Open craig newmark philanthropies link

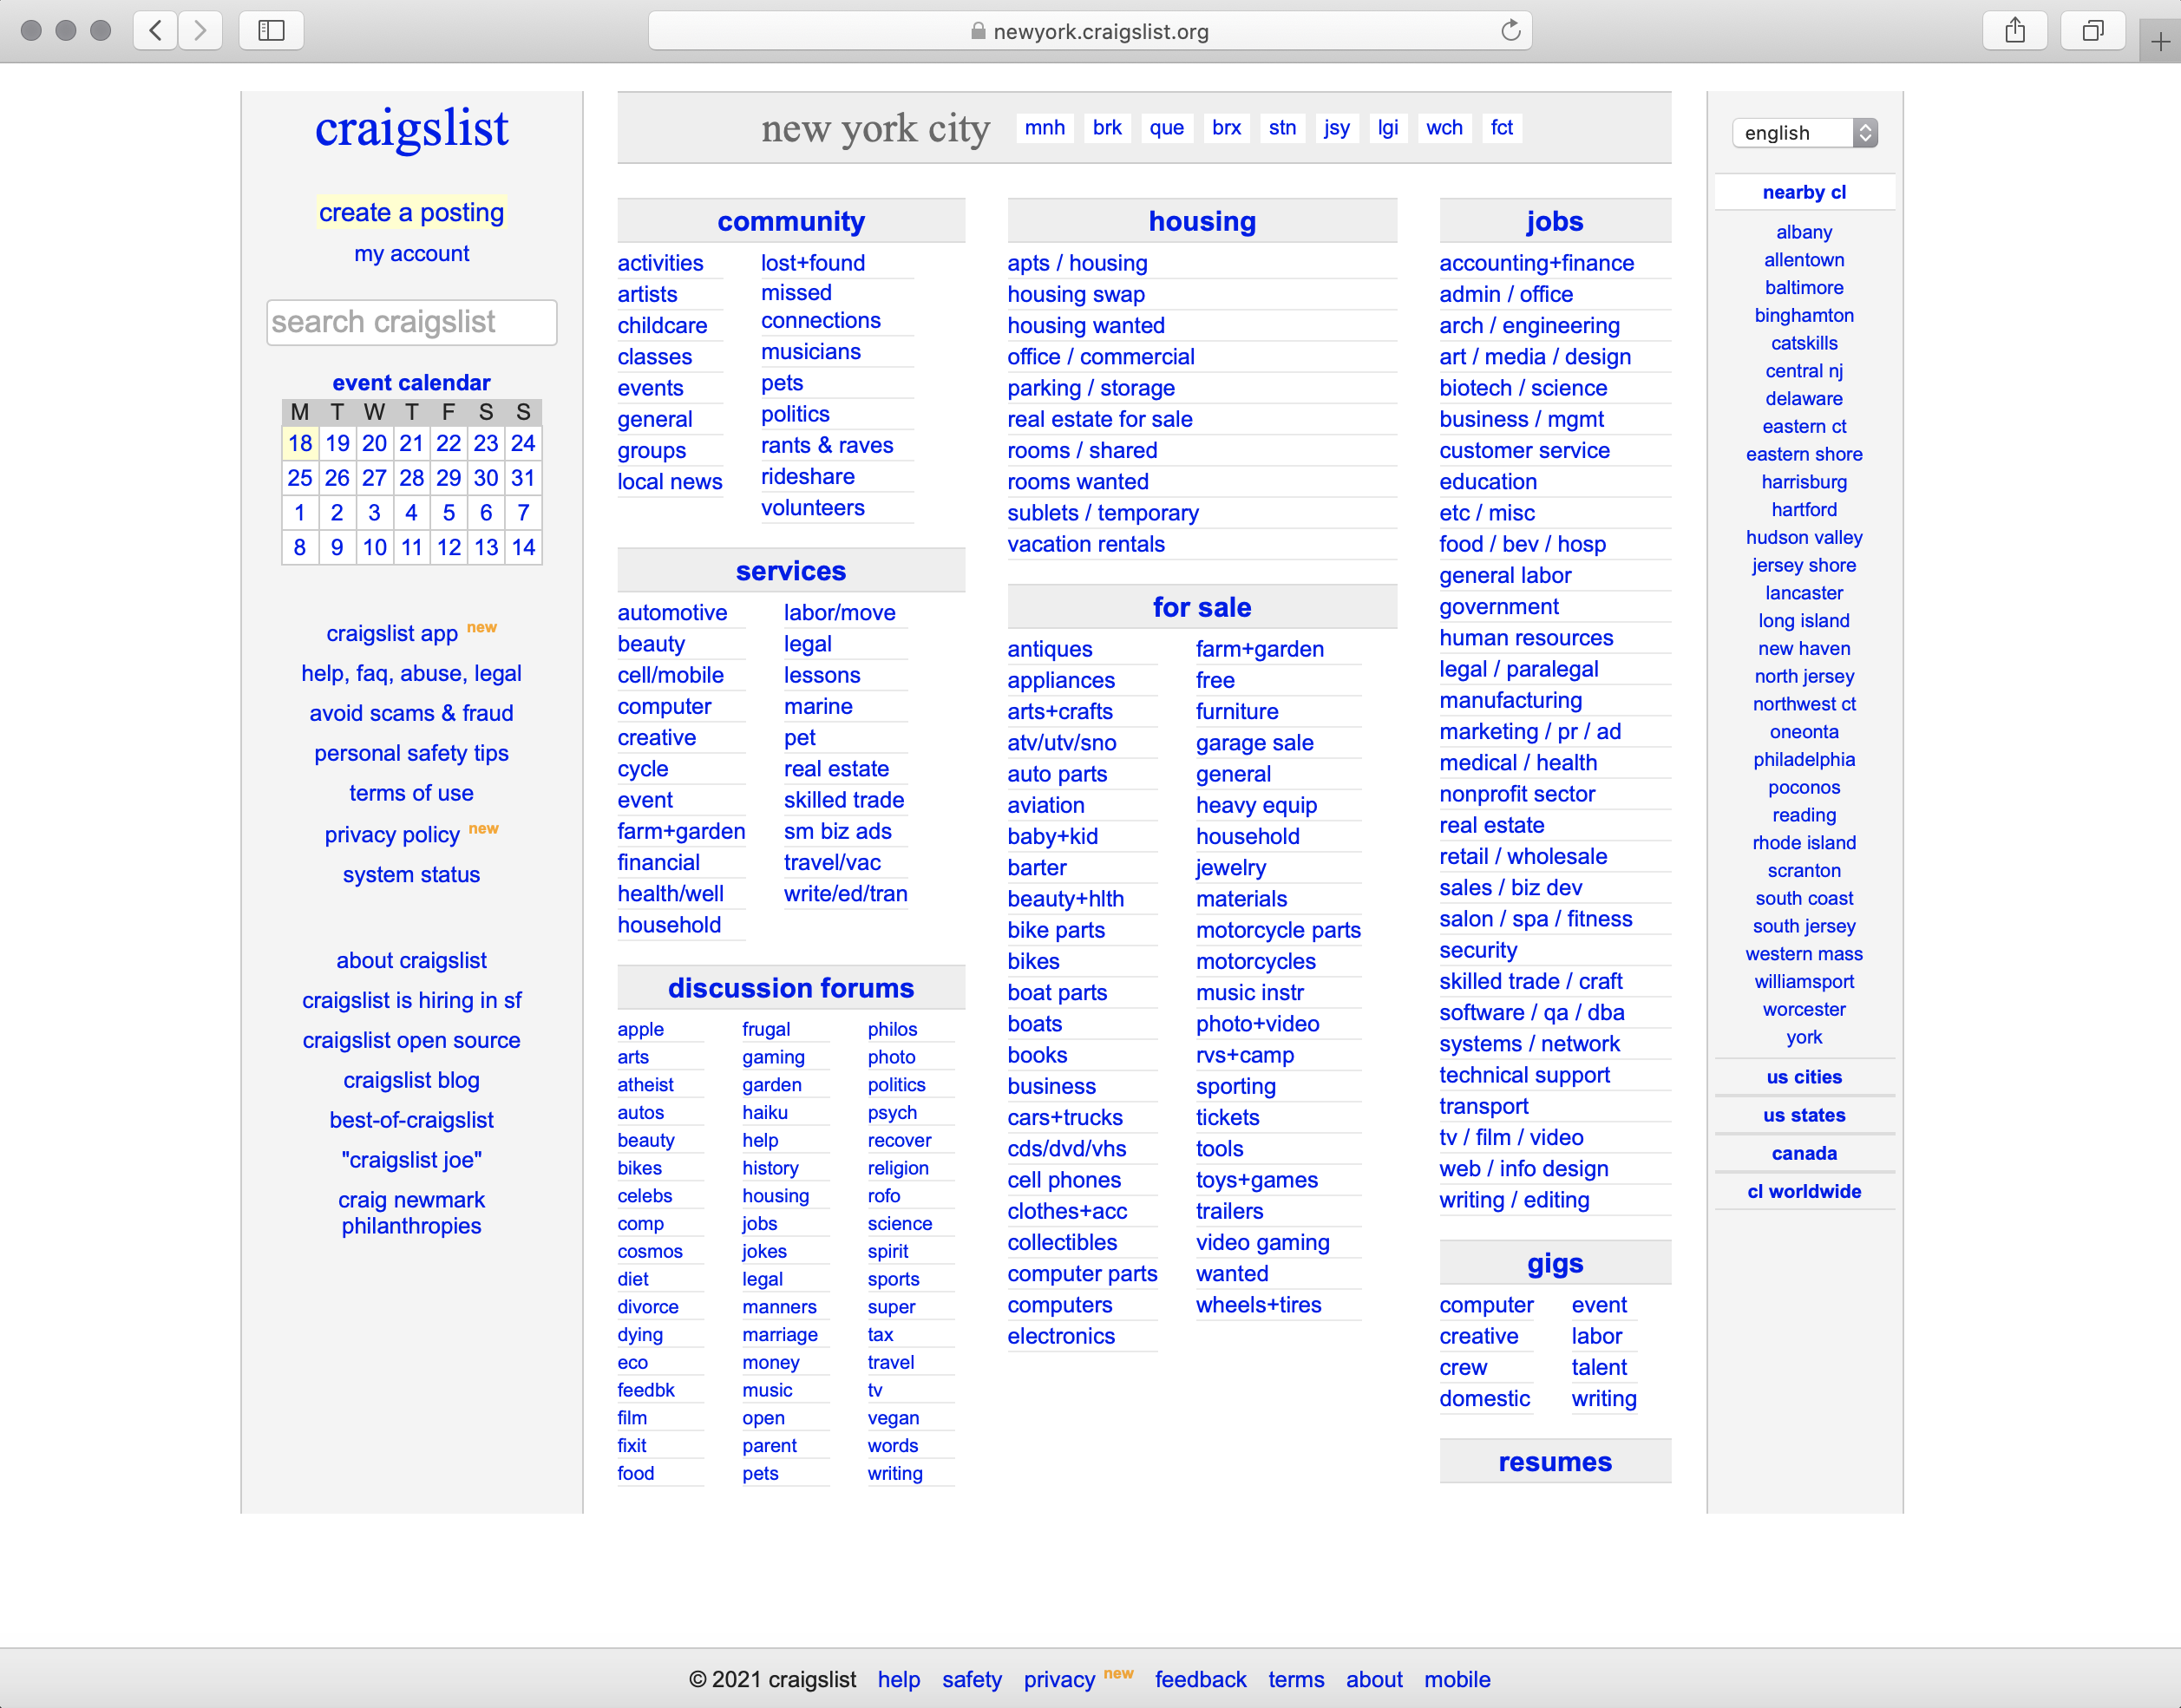(x=411, y=1213)
